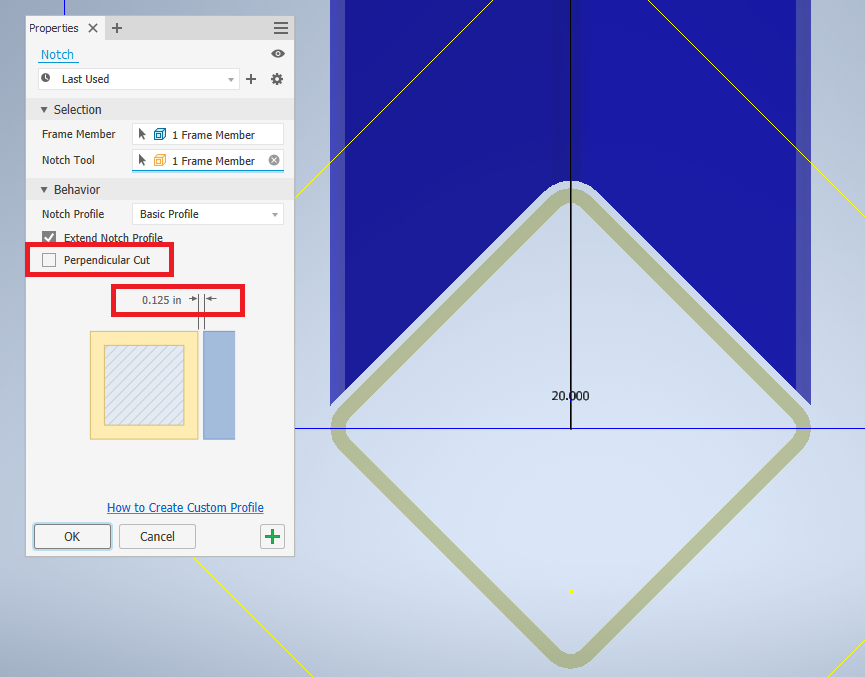Click the Frame Member cube icon
865x677 pixels.
click(162, 133)
